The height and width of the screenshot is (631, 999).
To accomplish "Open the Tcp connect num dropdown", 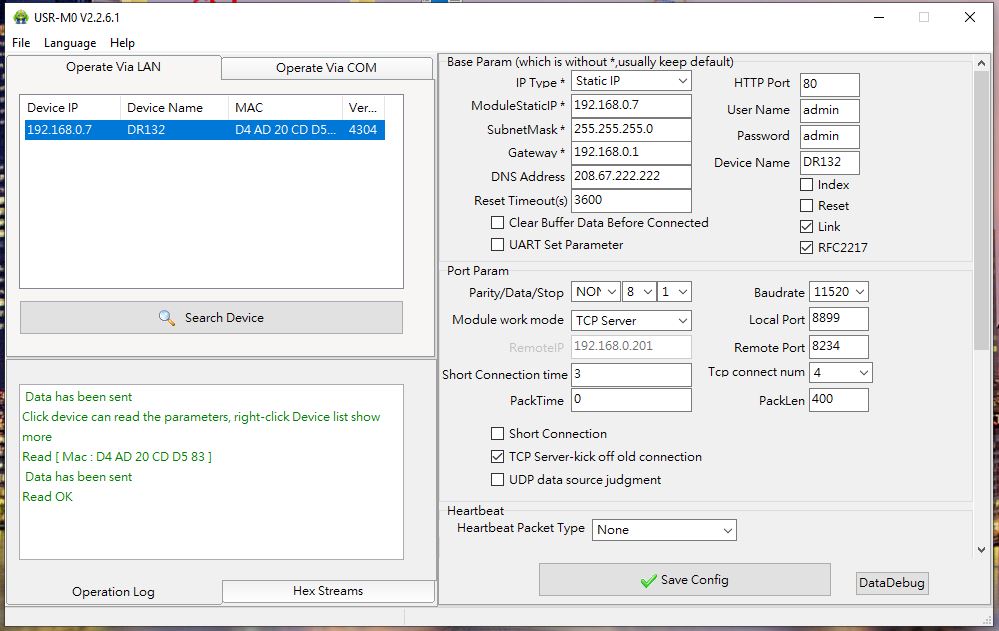I will coord(840,373).
